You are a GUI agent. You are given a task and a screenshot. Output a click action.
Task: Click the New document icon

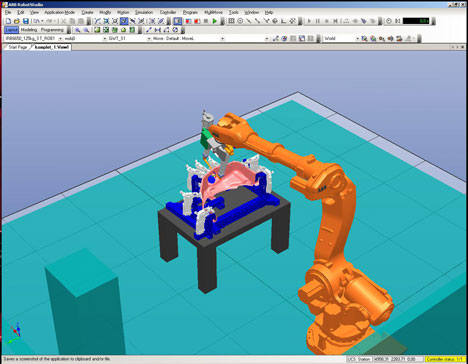tap(9, 21)
